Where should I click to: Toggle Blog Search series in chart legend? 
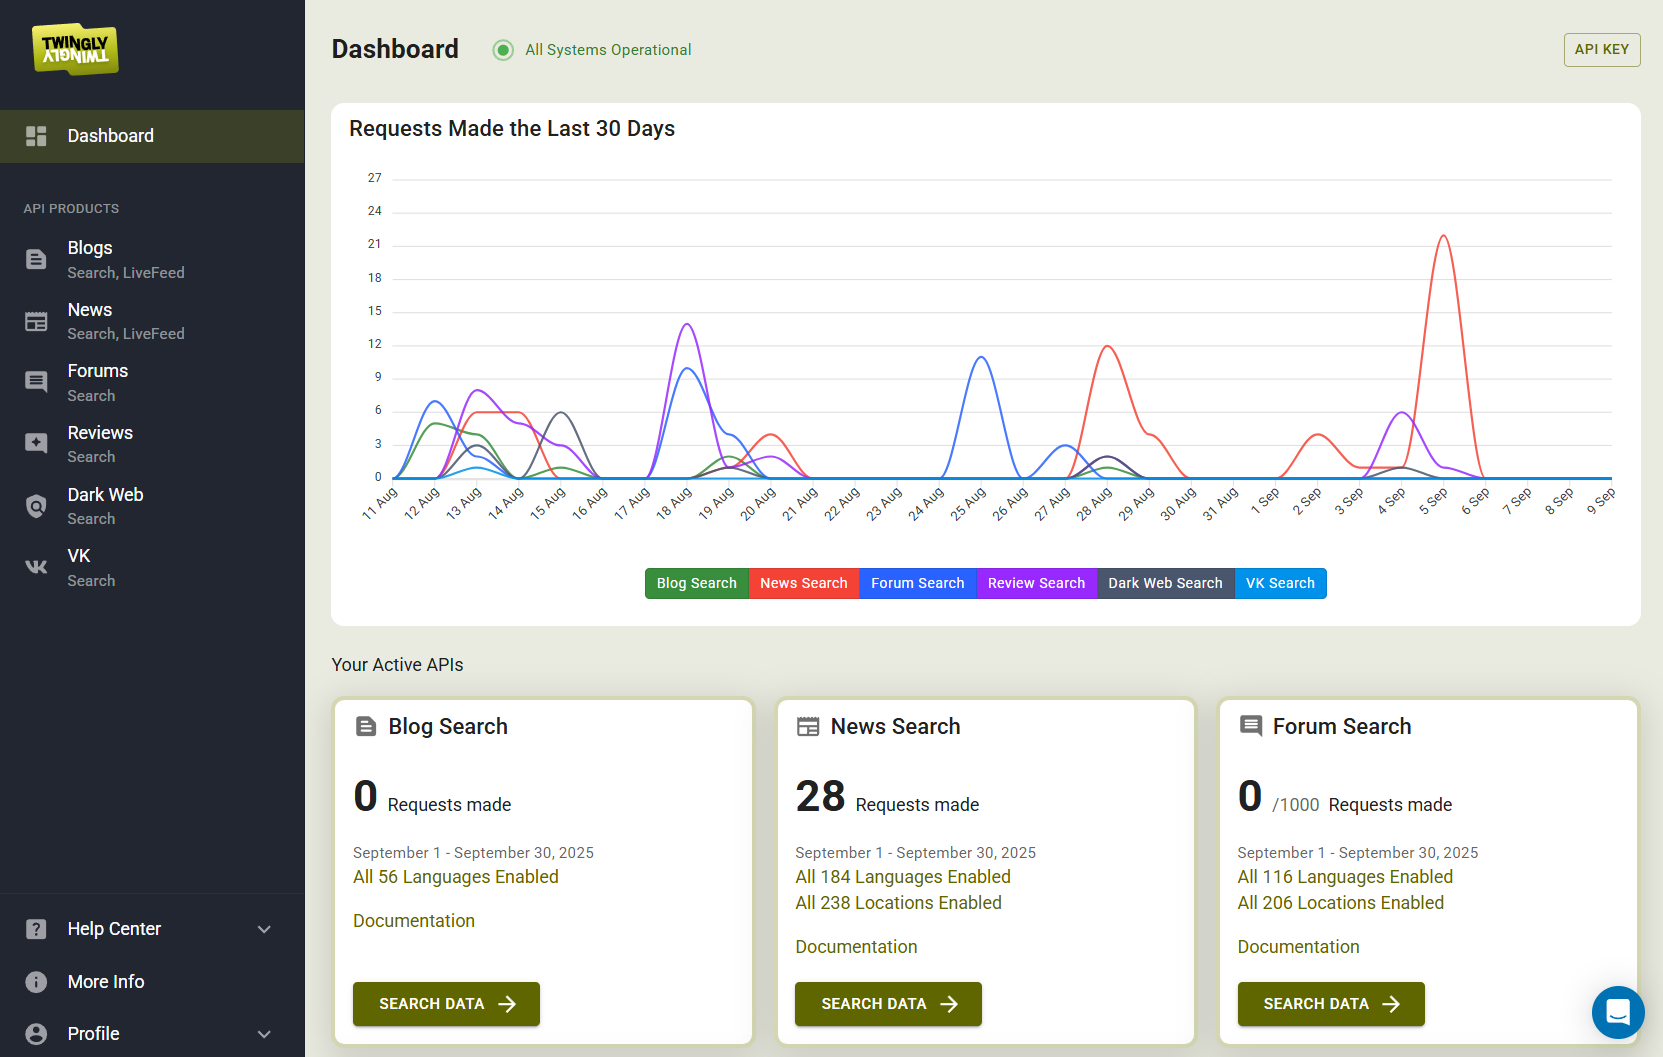(696, 584)
